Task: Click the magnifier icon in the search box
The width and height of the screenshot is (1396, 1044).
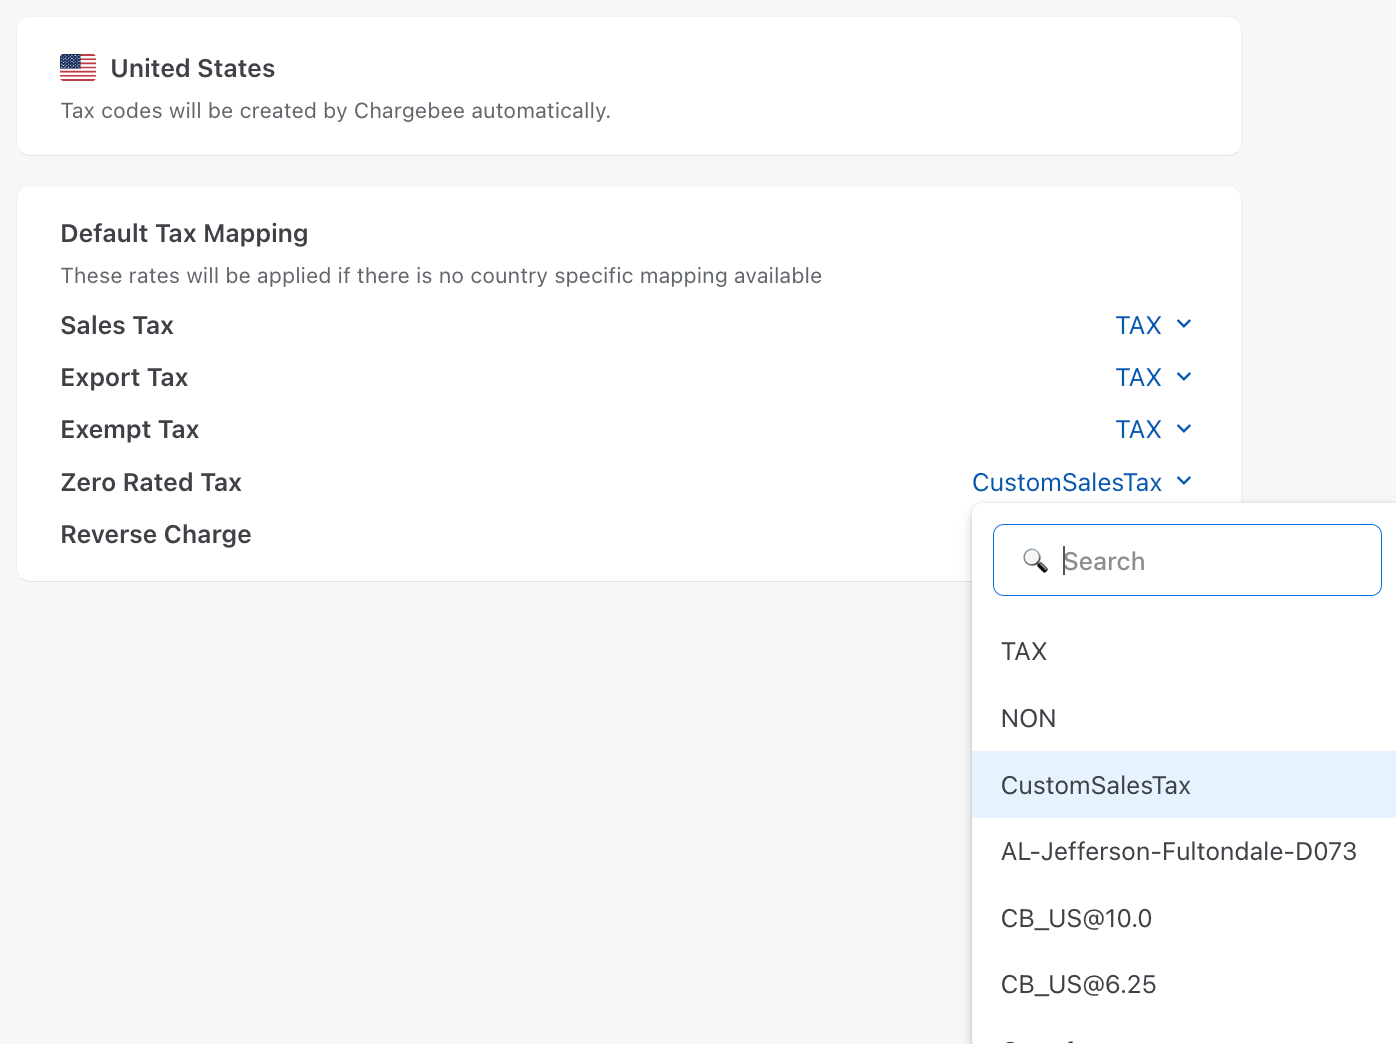Action: point(1035,560)
